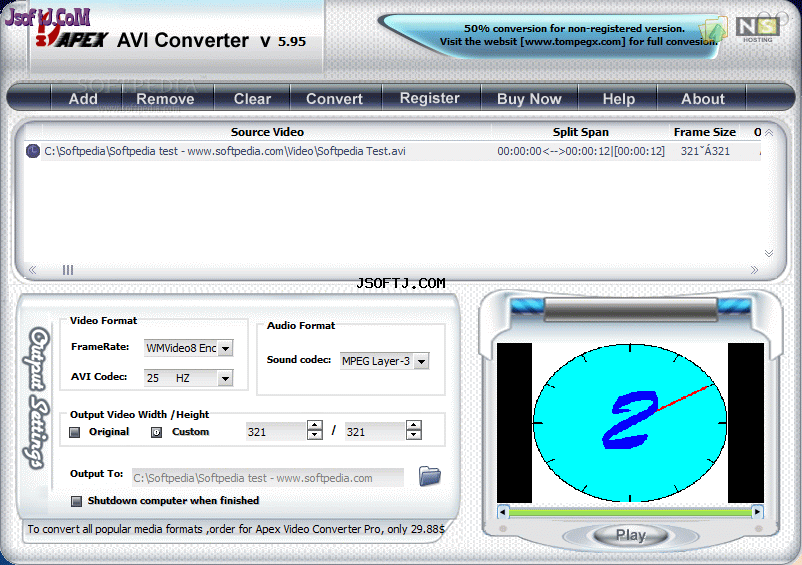Click the green preview seek bar
Screen dimensions: 802x565
pyautogui.click(x=630, y=512)
